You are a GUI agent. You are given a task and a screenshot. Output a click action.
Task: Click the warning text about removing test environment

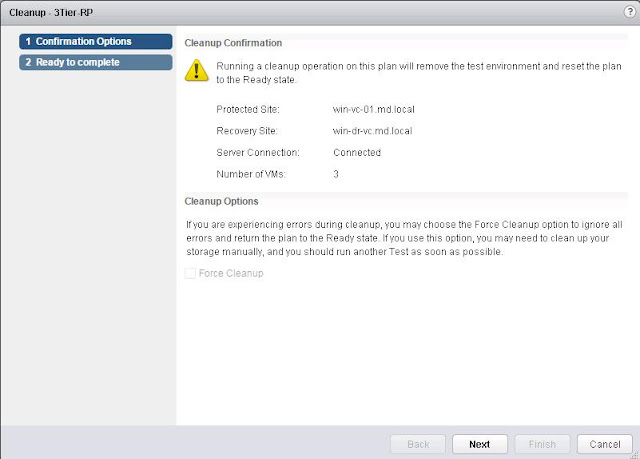coord(419,73)
